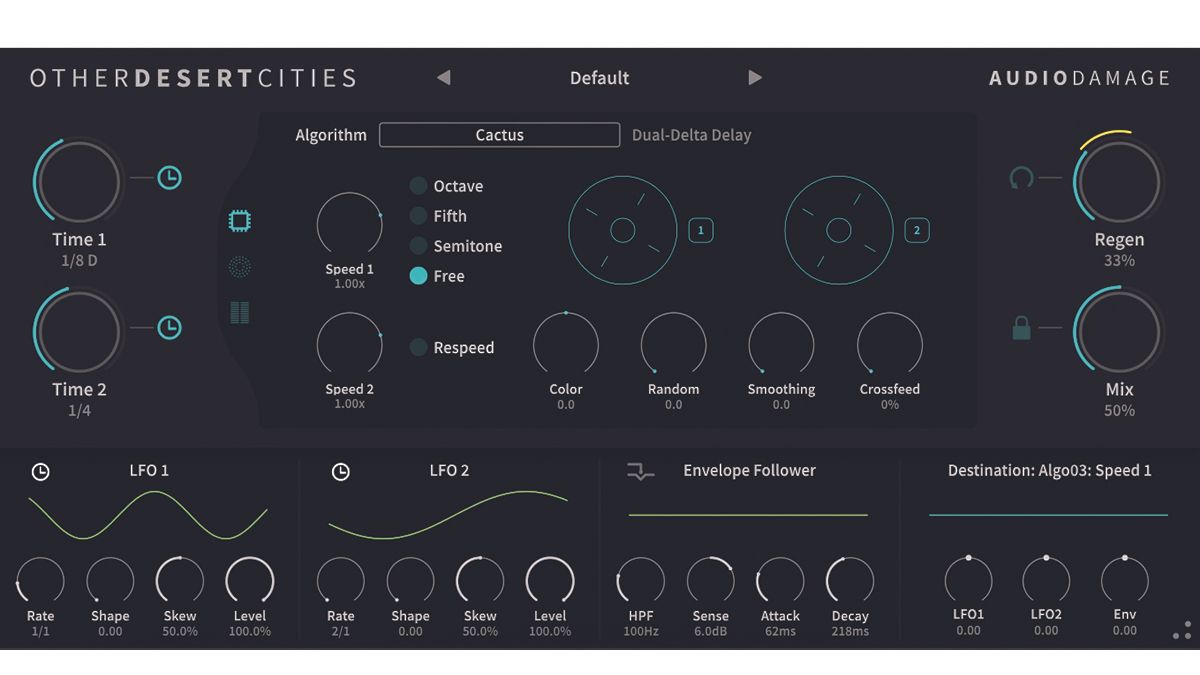Viewport: 1200px width, 675px height.
Task: Open the Default preset menu
Action: point(599,78)
